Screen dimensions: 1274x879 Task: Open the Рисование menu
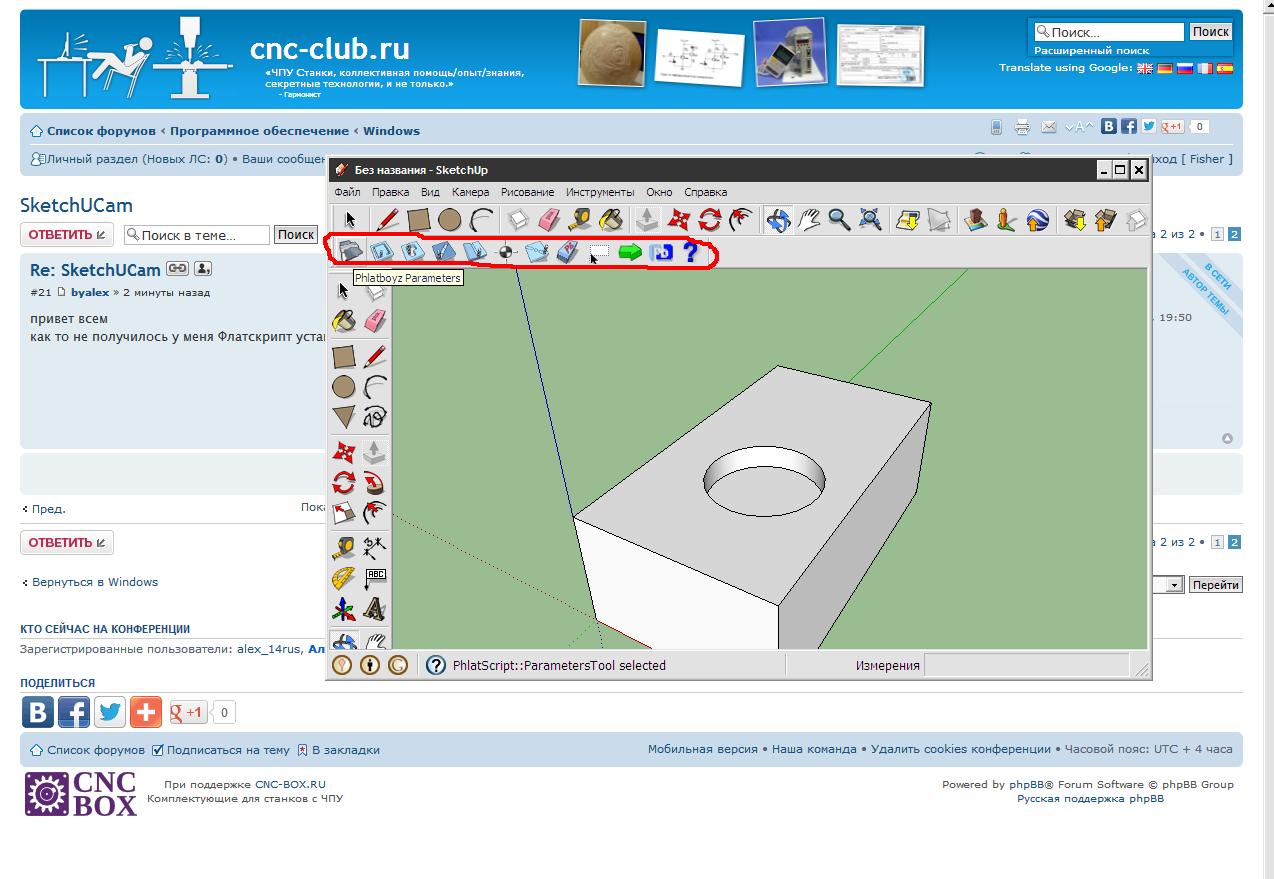click(x=527, y=192)
